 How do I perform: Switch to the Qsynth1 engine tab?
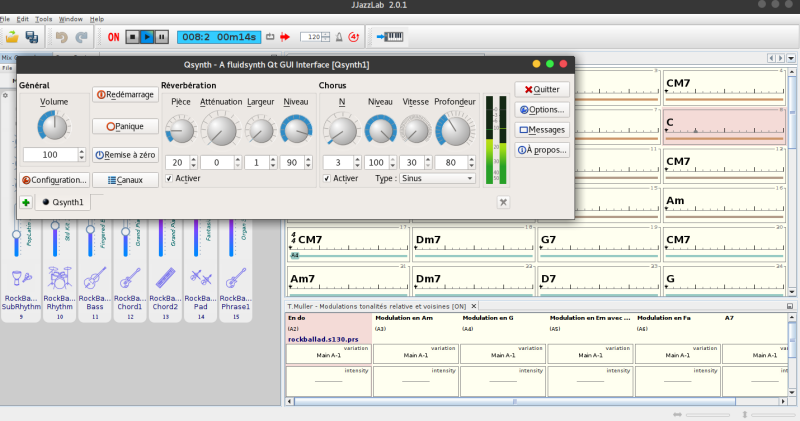click(63, 202)
